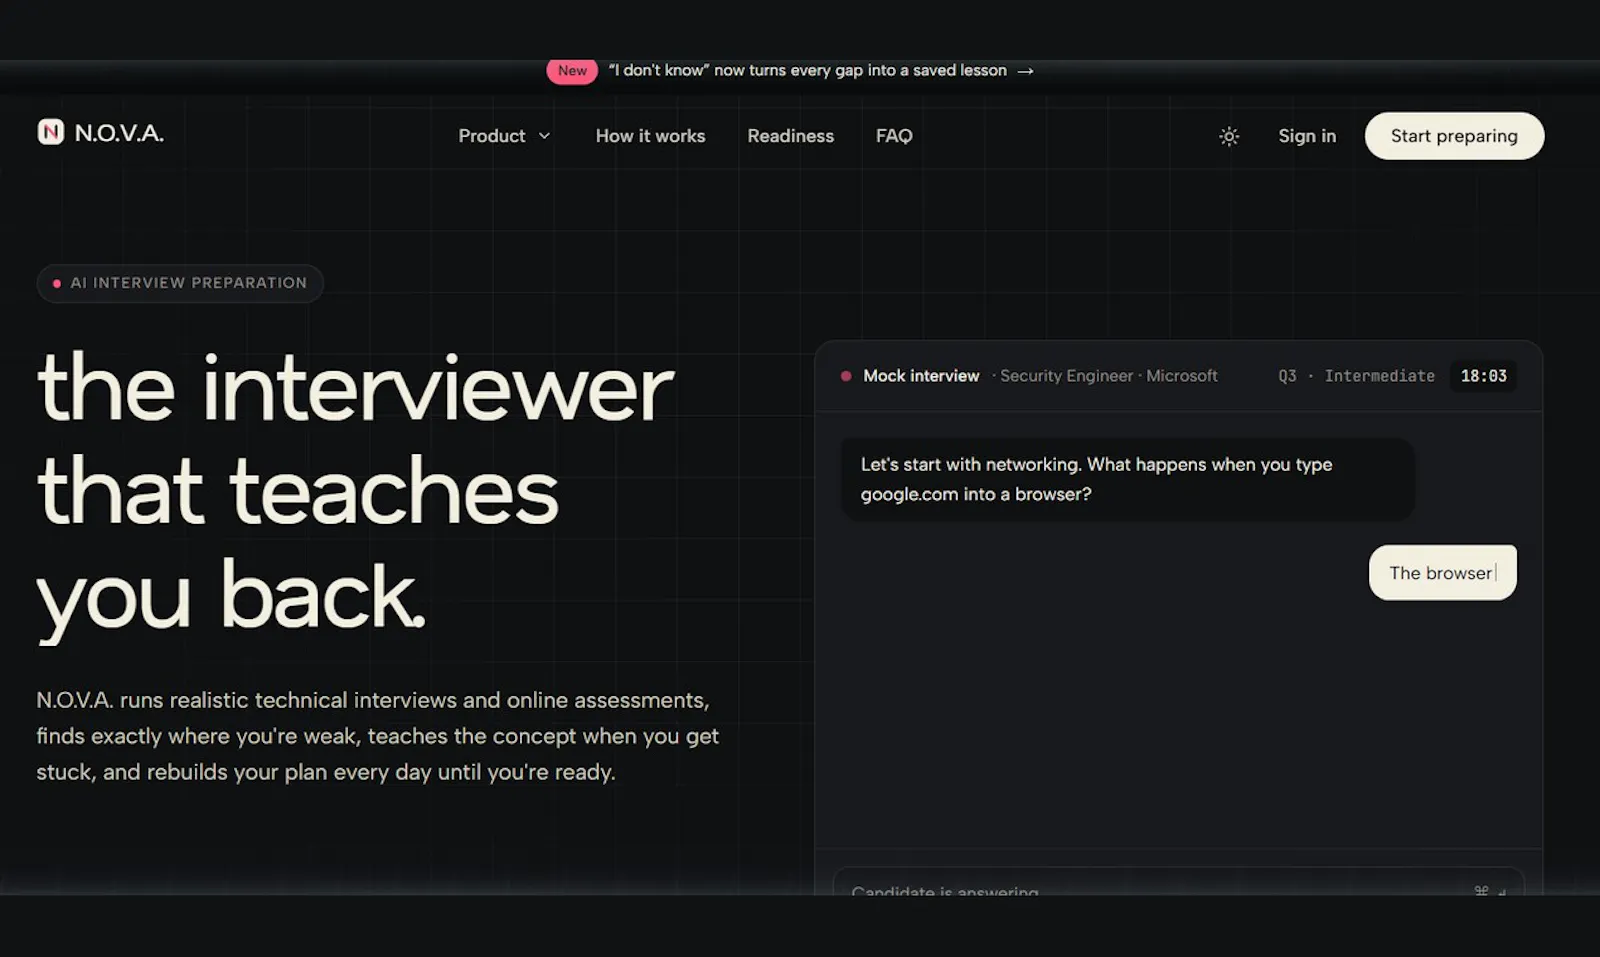Click the interviewer's networking question bubble
The image size is (1600, 957).
[1127, 479]
